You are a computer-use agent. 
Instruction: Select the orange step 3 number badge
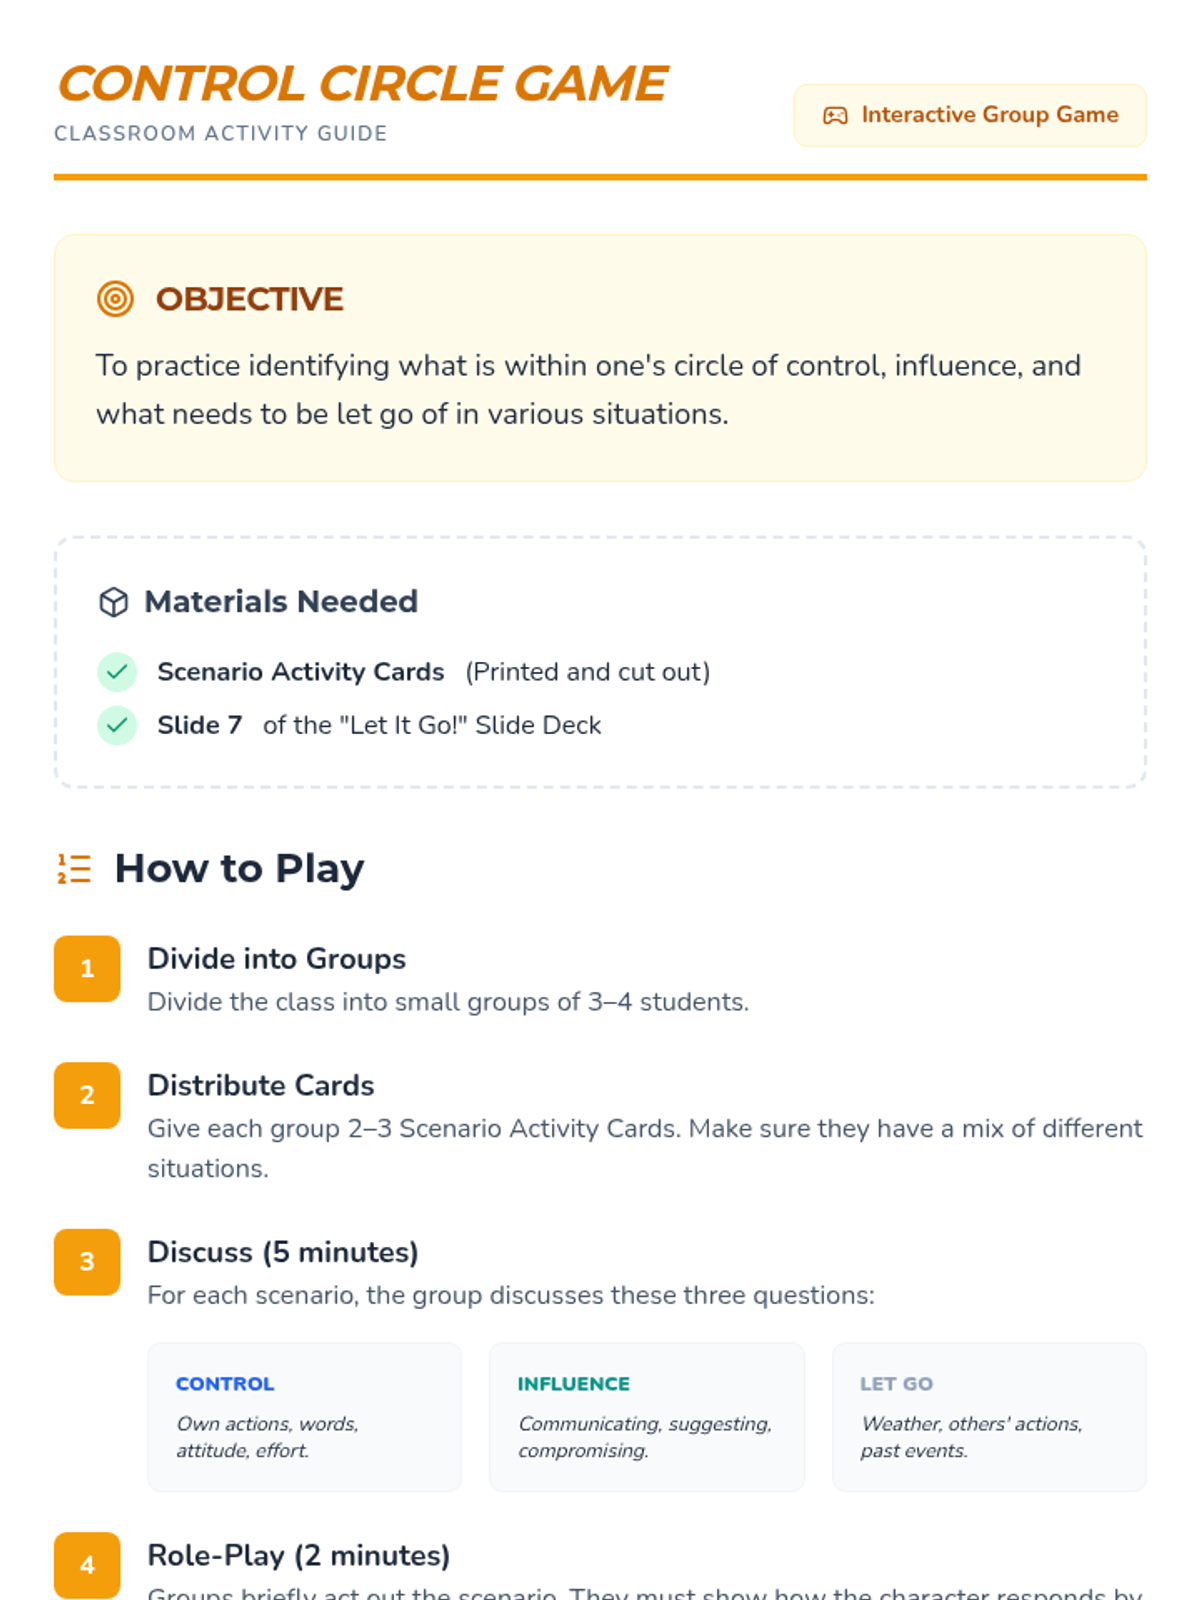click(87, 1262)
